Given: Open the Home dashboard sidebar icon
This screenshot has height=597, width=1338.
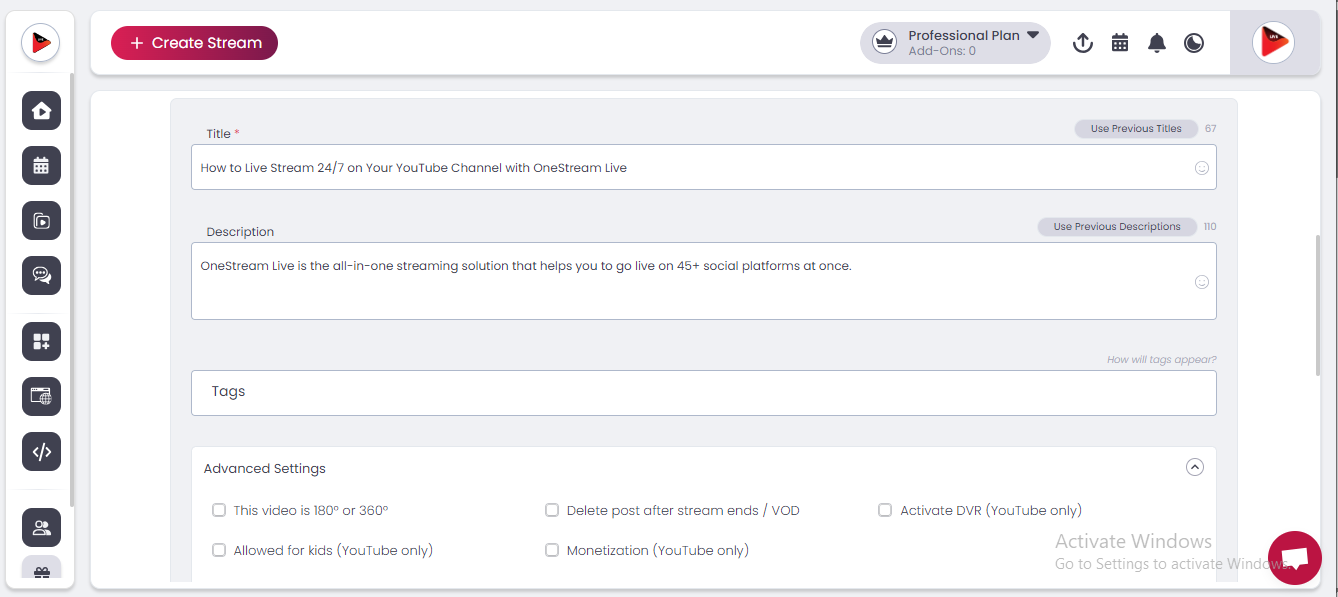Looking at the screenshot, I should (41, 111).
